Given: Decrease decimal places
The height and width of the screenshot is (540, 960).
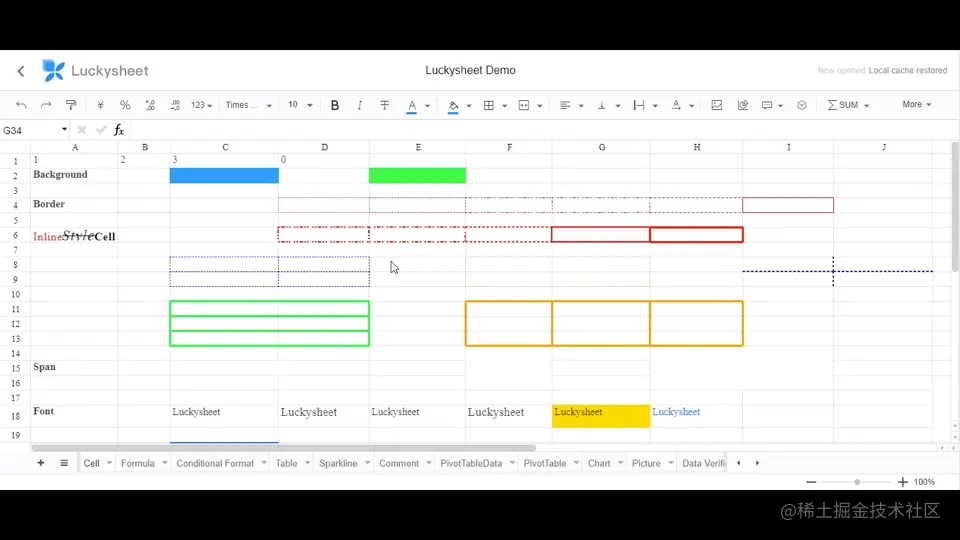Looking at the screenshot, I should (150, 105).
